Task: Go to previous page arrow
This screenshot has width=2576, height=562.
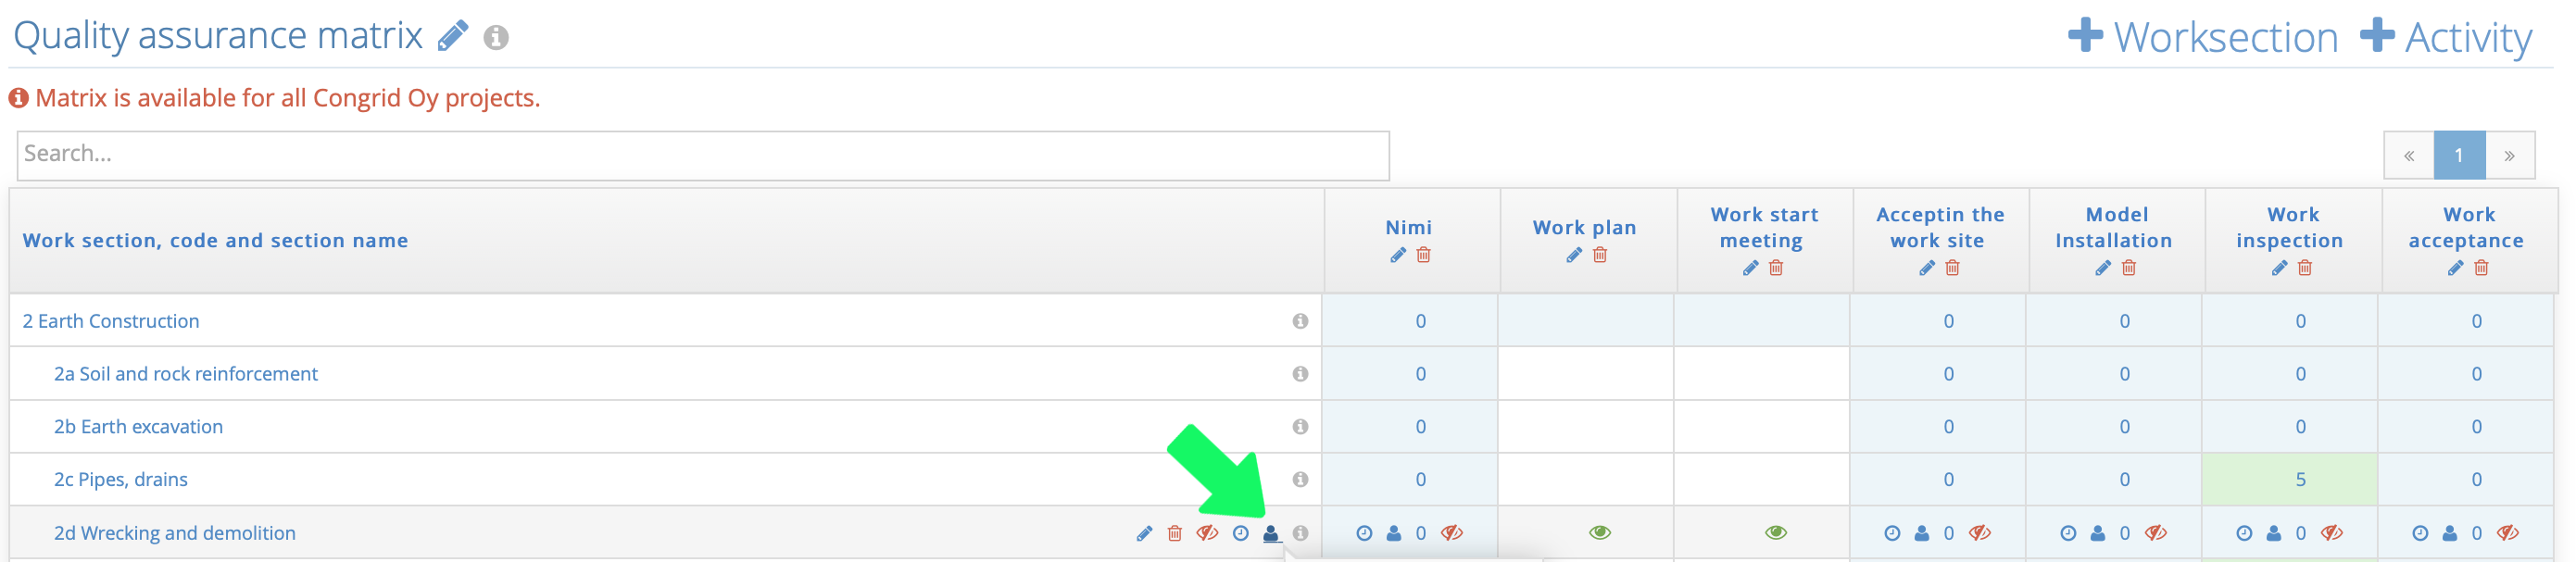Action: click(x=2409, y=155)
